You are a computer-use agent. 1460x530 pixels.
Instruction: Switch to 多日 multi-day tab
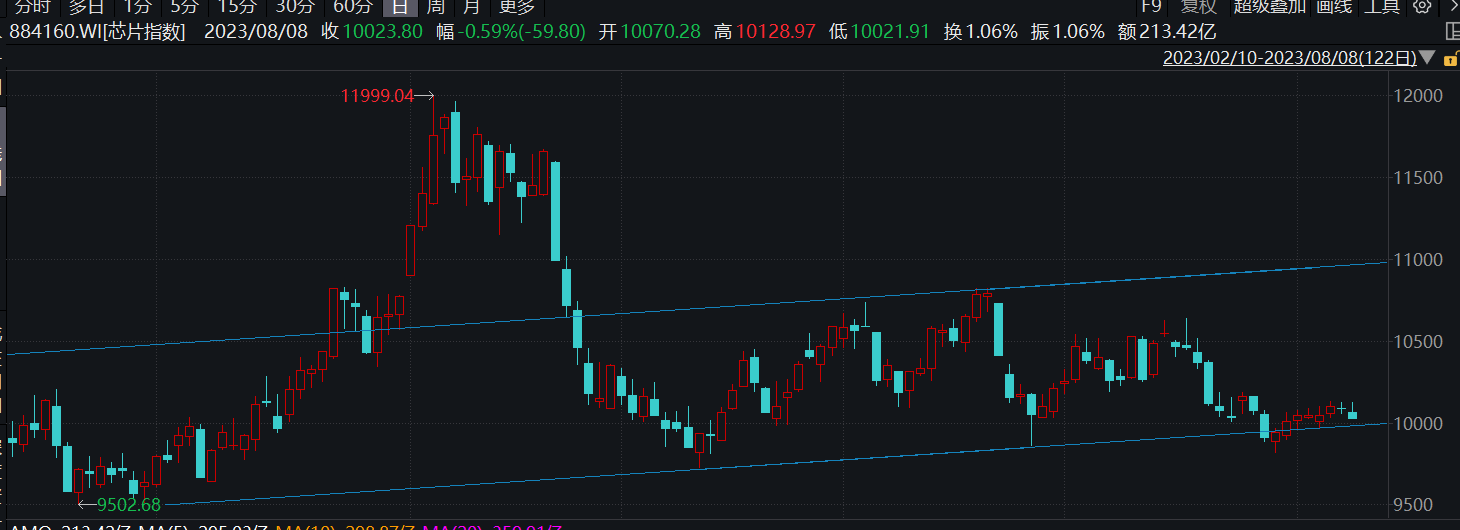(x=86, y=6)
